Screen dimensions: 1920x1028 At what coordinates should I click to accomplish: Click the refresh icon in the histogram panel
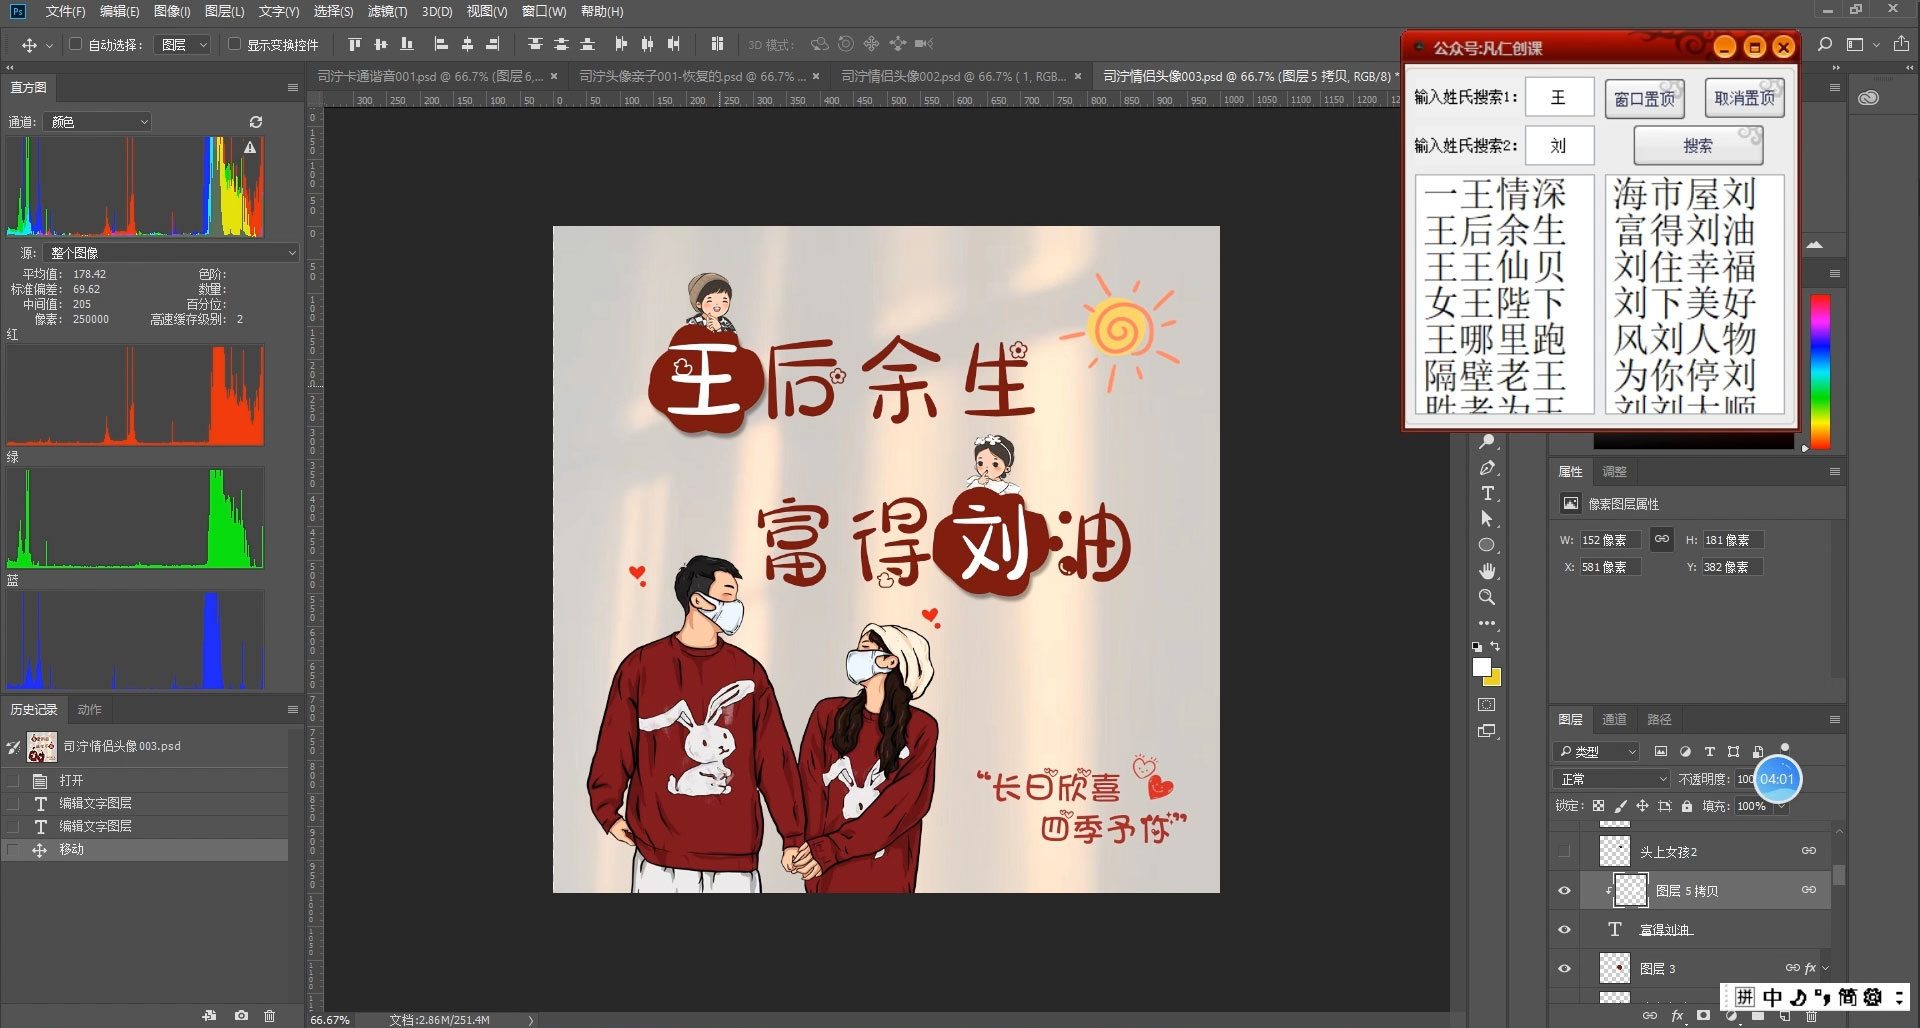(x=255, y=121)
